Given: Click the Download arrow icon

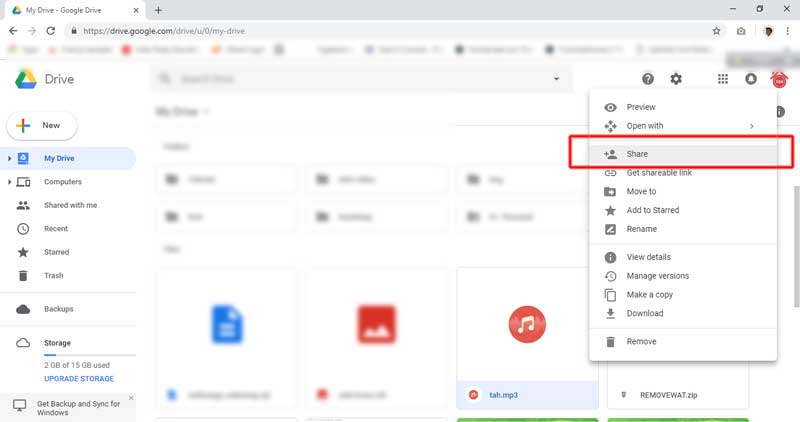Looking at the screenshot, I should [610, 313].
